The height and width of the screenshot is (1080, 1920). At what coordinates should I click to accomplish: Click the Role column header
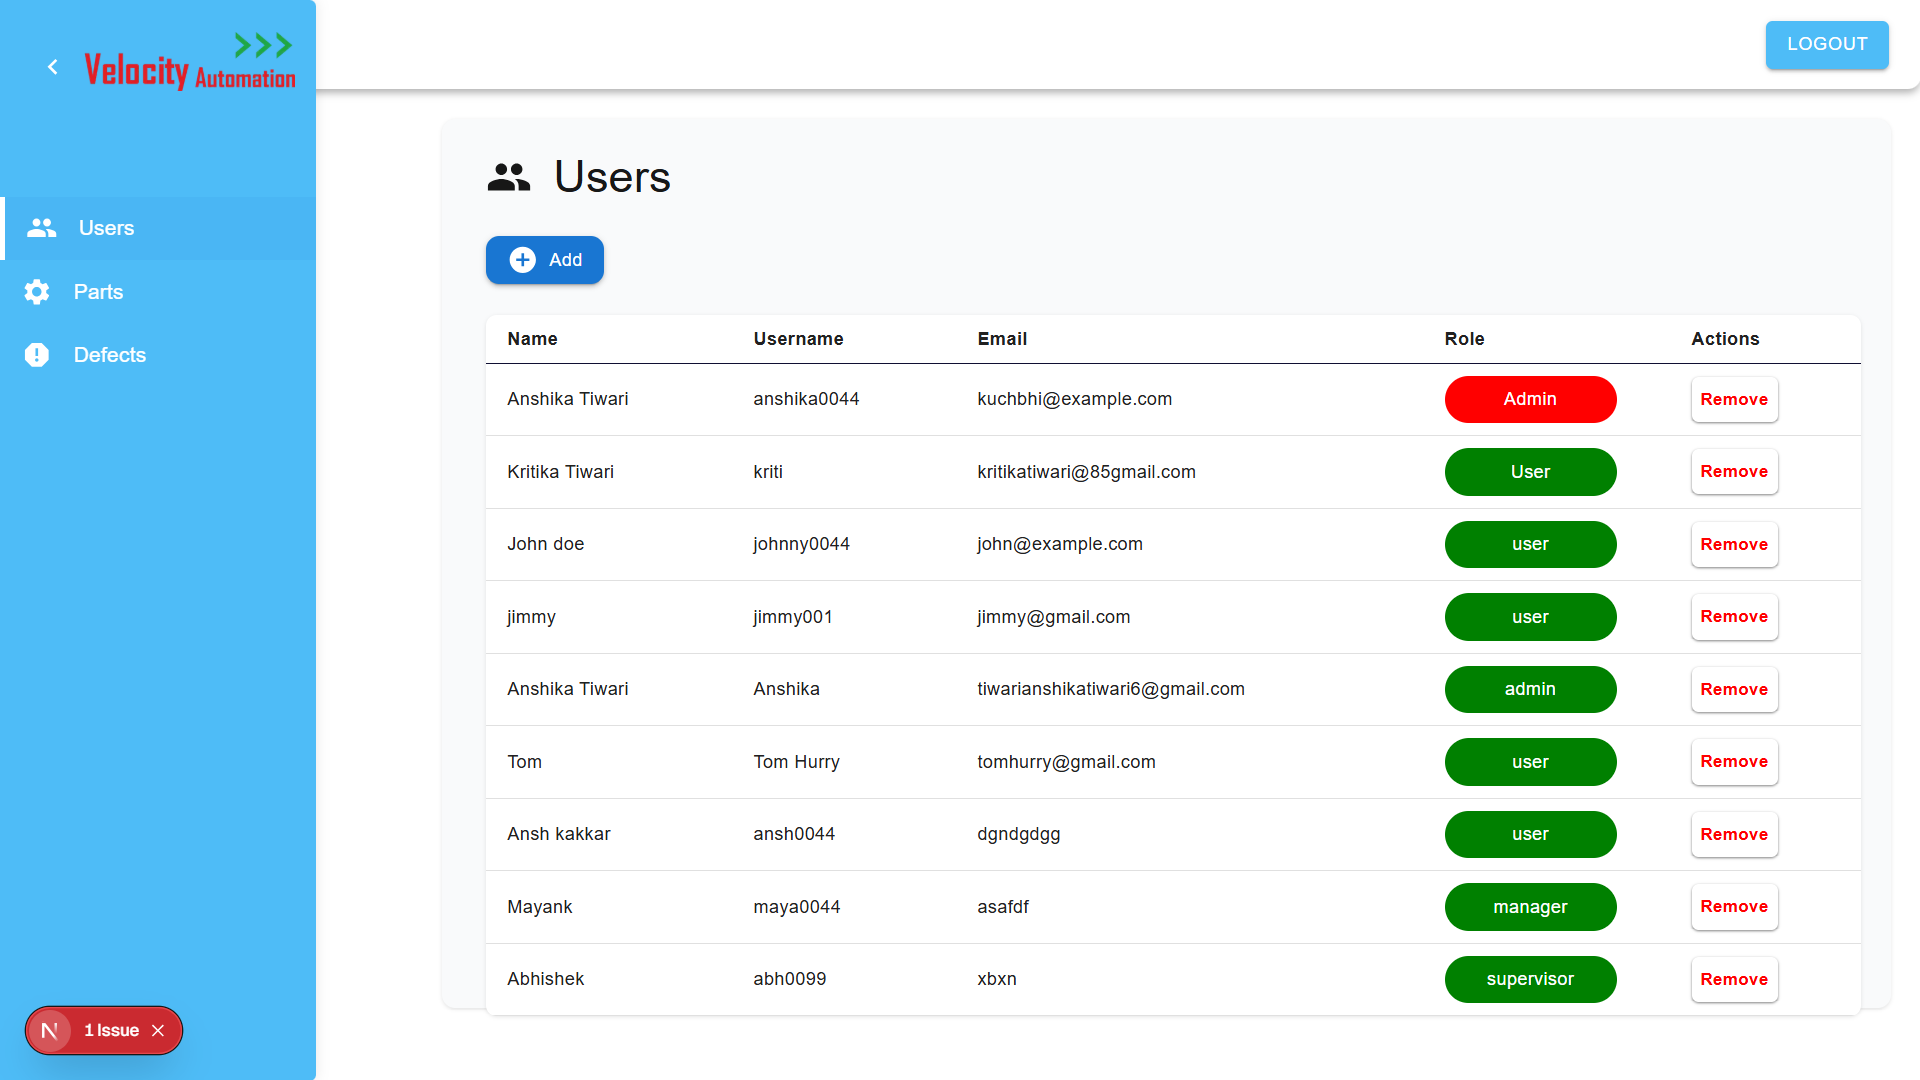coord(1464,339)
